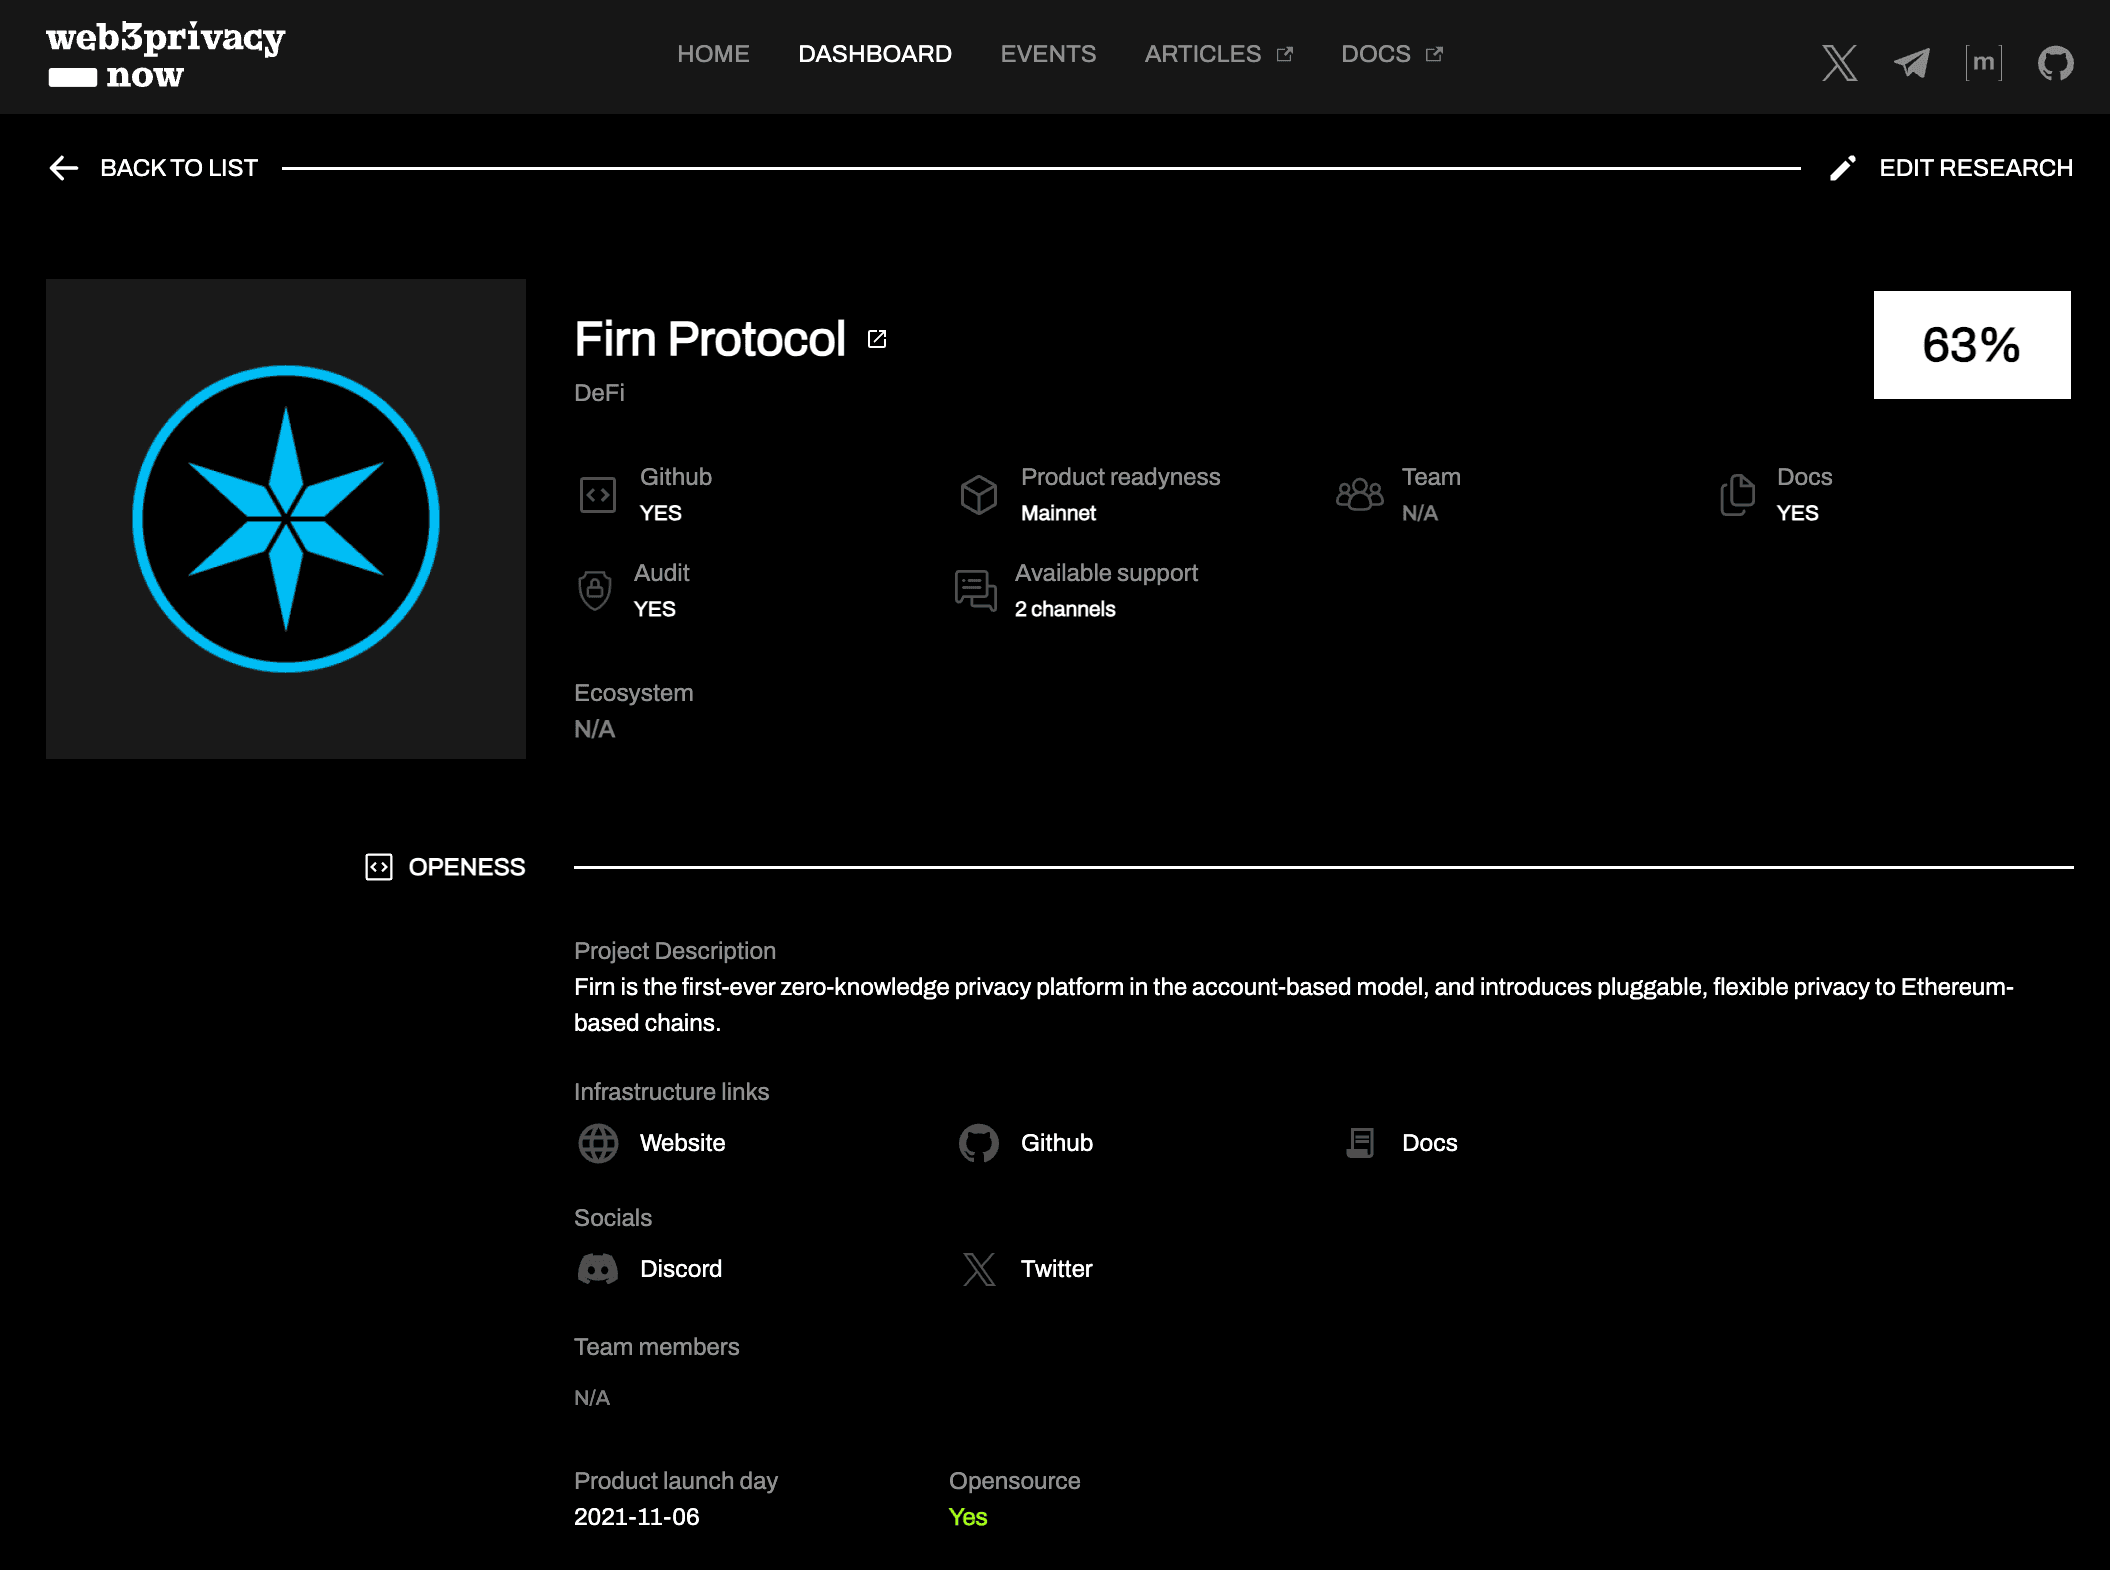Screen dimensions: 2110x1570
Task: Click the Available support chat icon
Action: tap(976, 590)
